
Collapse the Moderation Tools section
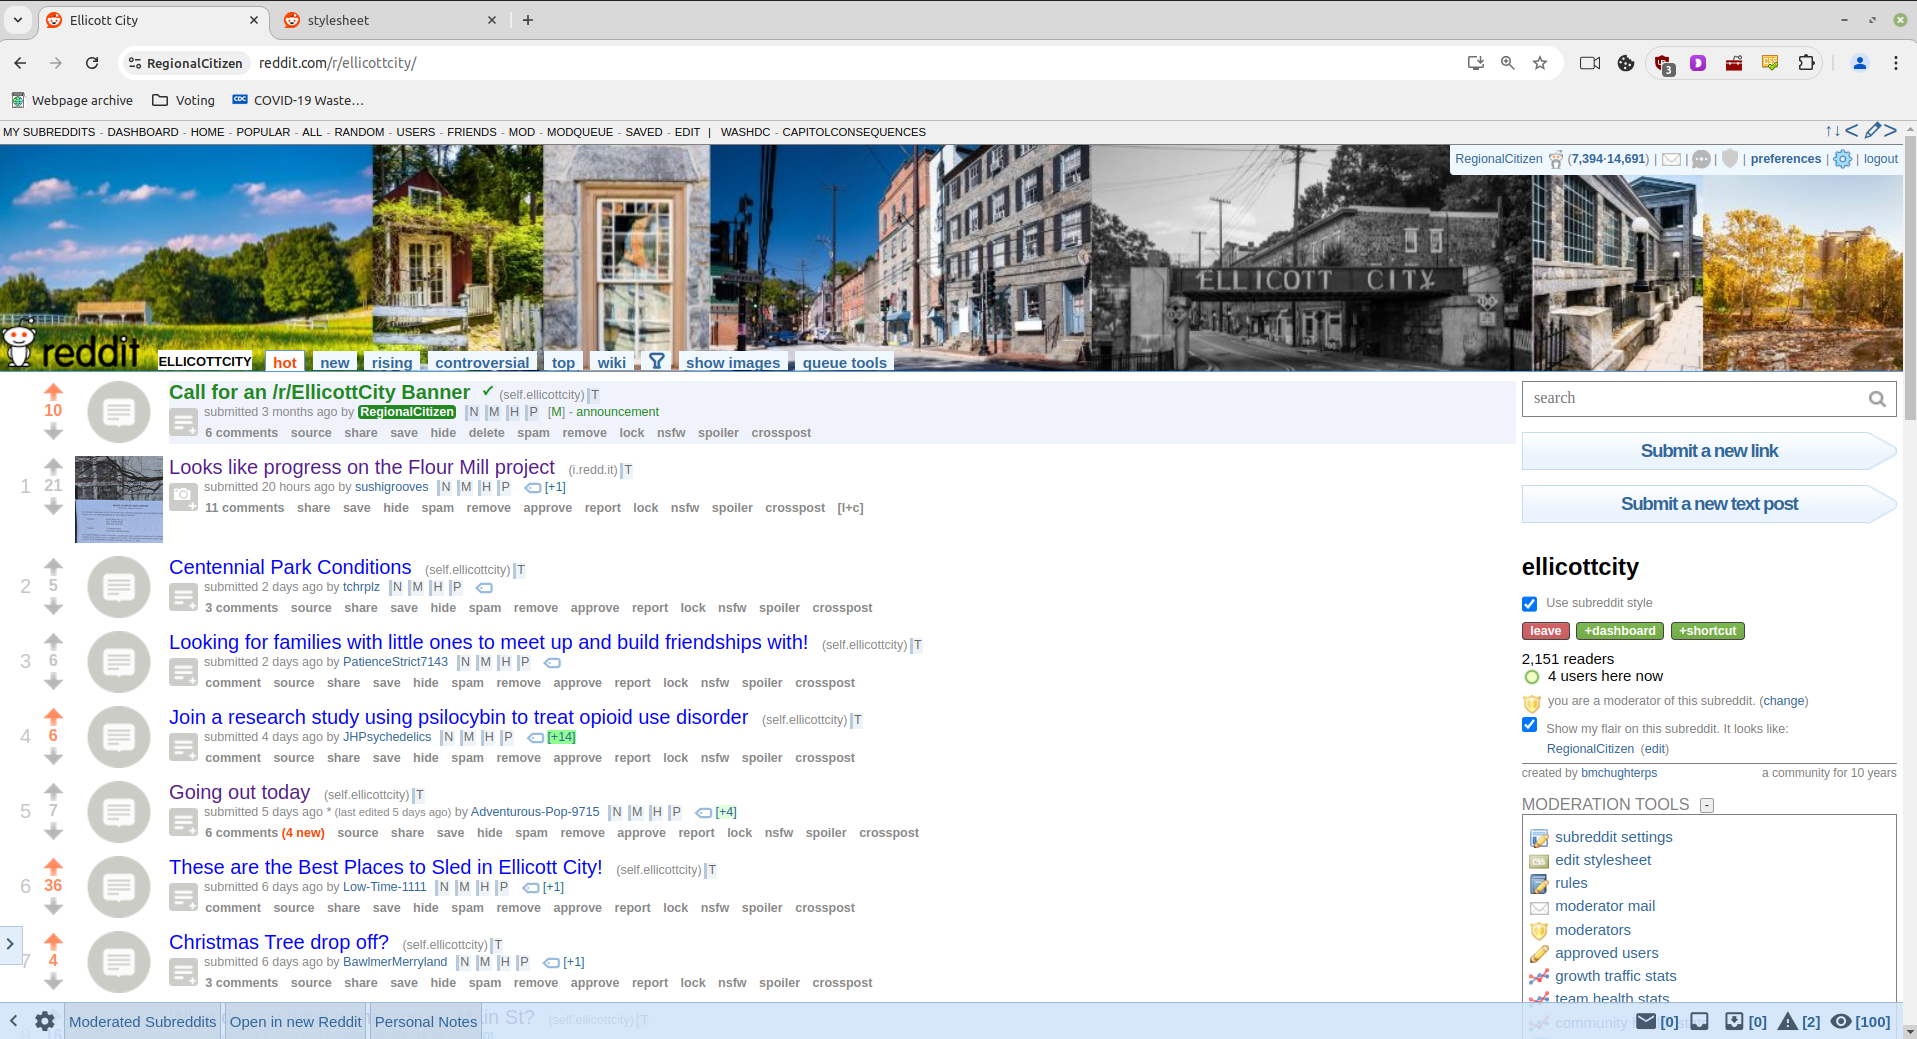(x=1707, y=805)
